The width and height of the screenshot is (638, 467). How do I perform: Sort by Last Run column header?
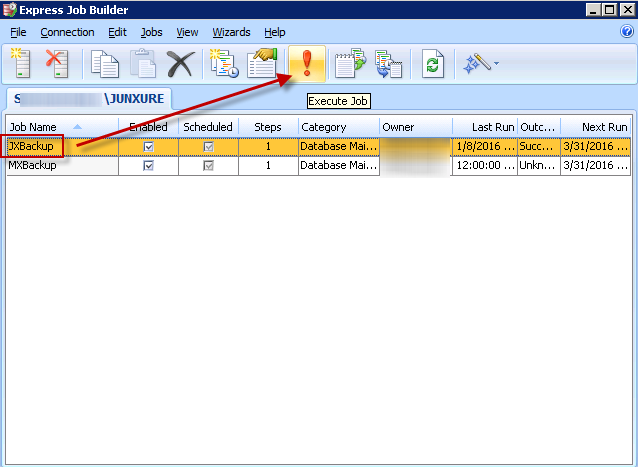tap(485, 127)
